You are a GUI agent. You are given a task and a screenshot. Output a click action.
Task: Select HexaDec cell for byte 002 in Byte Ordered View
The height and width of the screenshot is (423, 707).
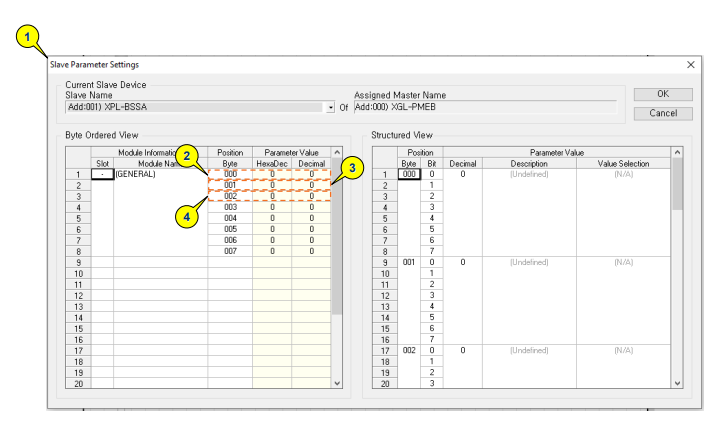pos(272,196)
